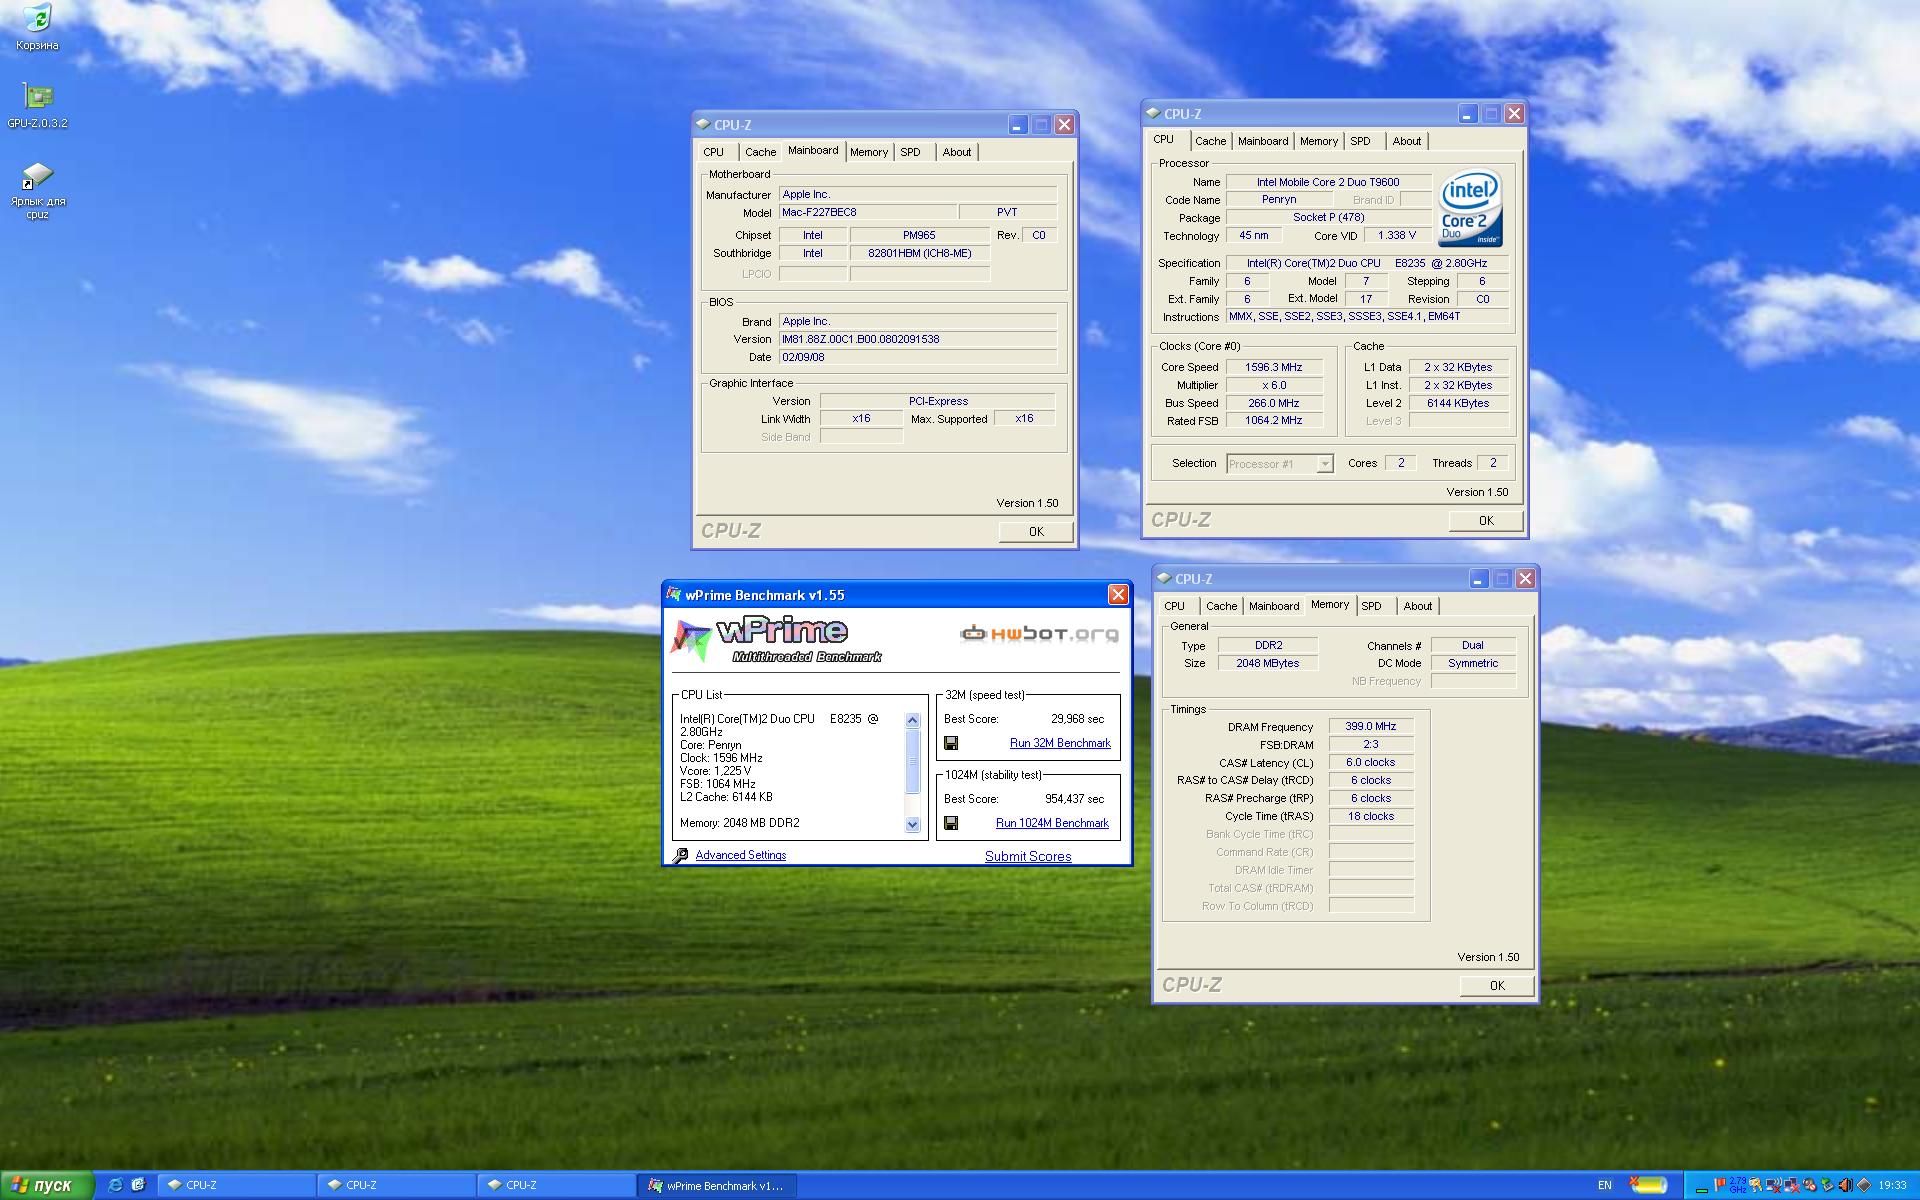Close the wPrime Benchmark window

(x=1118, y=595)
